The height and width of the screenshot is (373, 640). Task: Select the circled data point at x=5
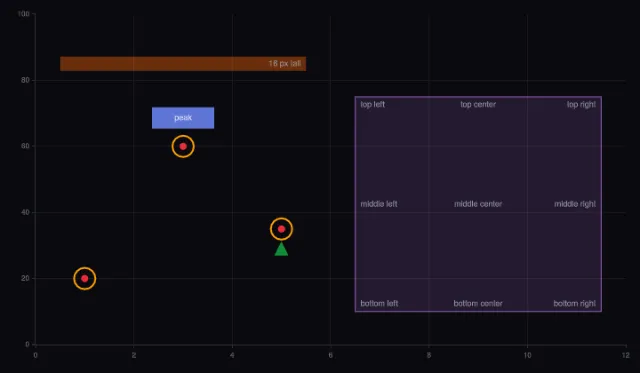pyautogui.click(x=281, y=229)
